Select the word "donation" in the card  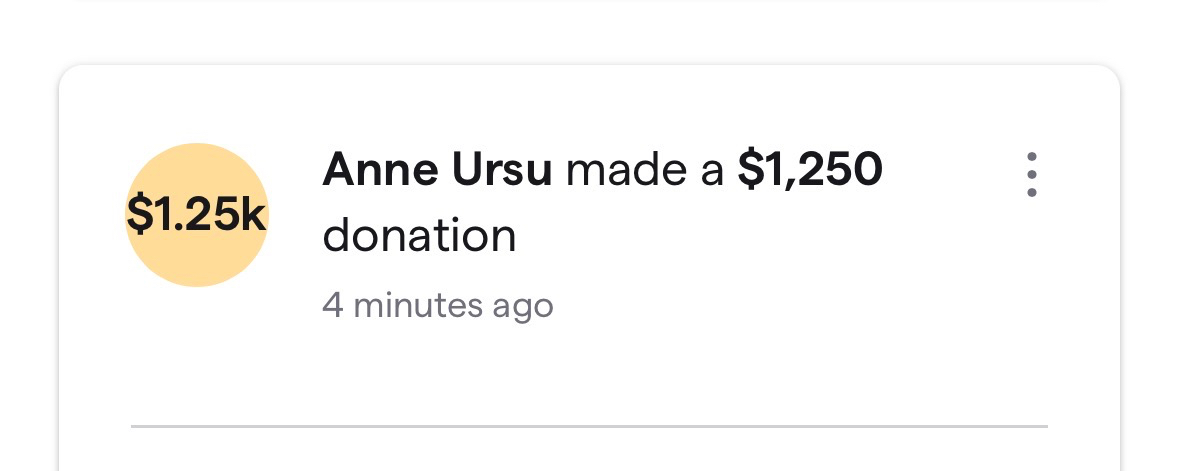pyautogui.click(x=419, y=237)
